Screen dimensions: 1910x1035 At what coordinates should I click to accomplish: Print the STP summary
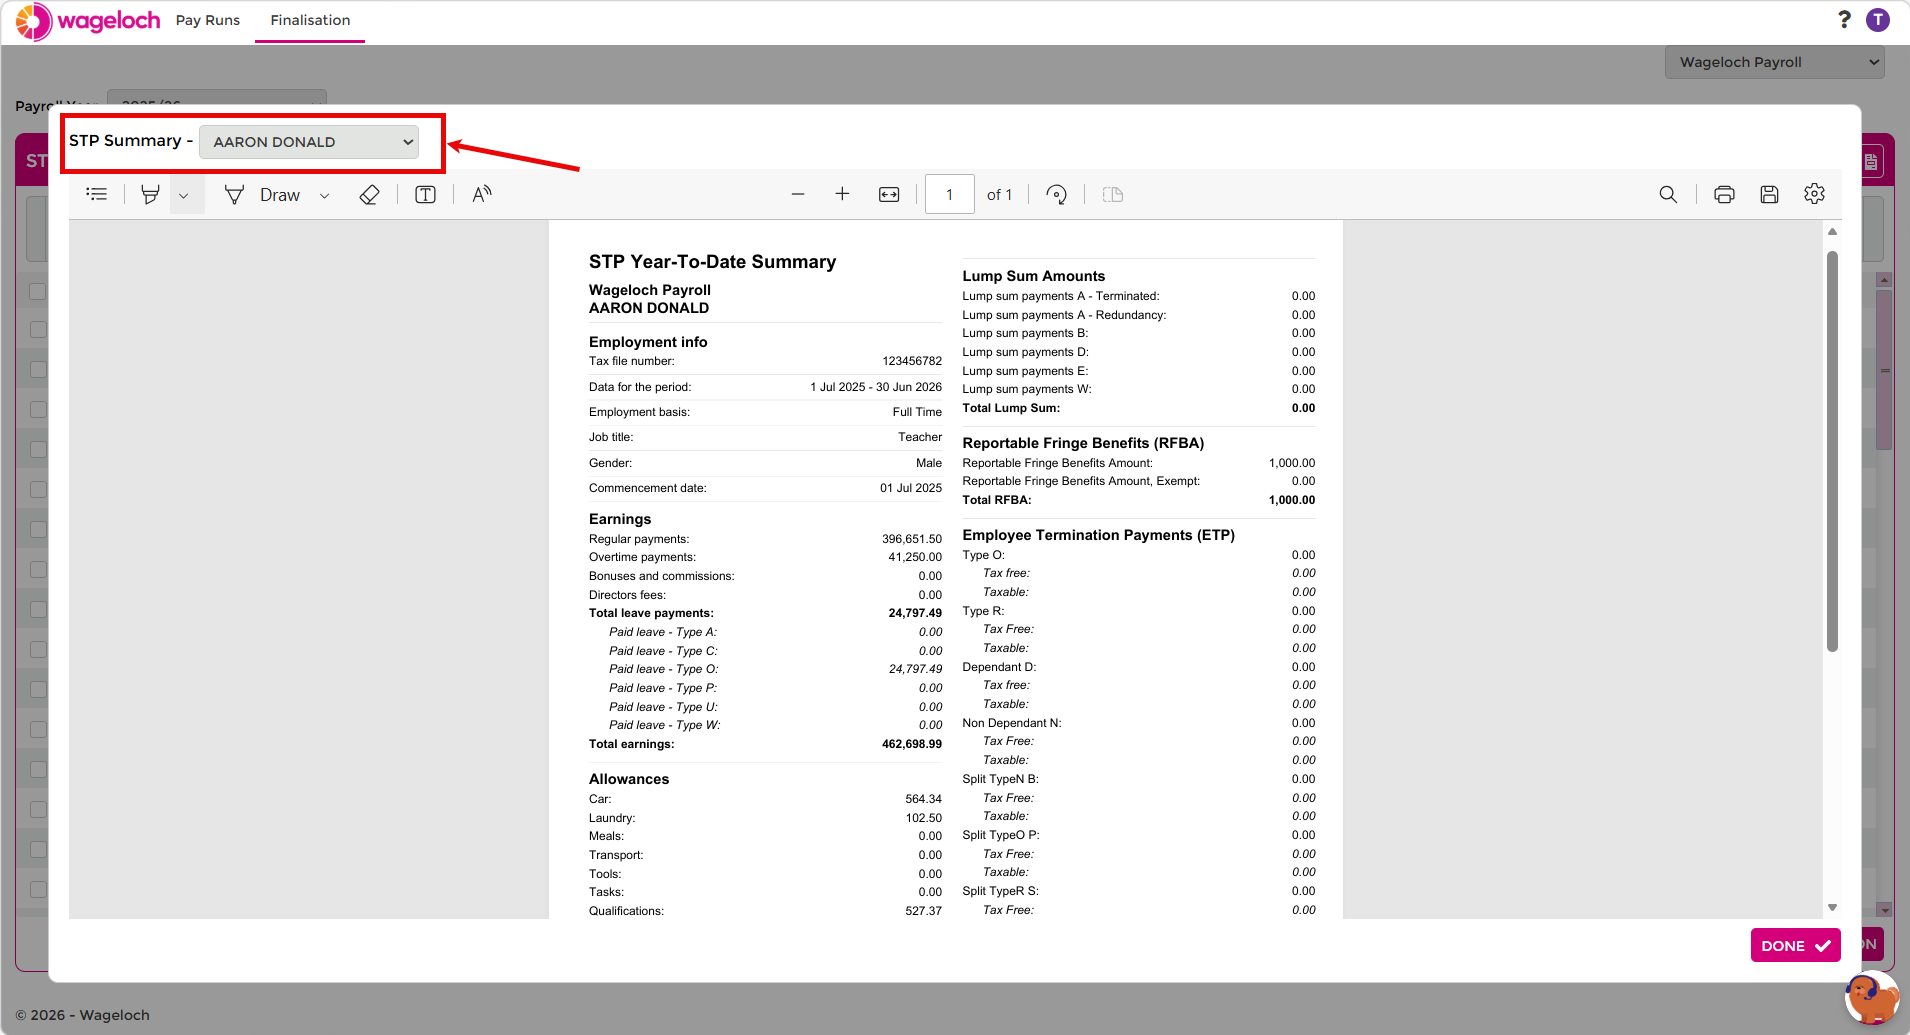[x=1724, y=194]
